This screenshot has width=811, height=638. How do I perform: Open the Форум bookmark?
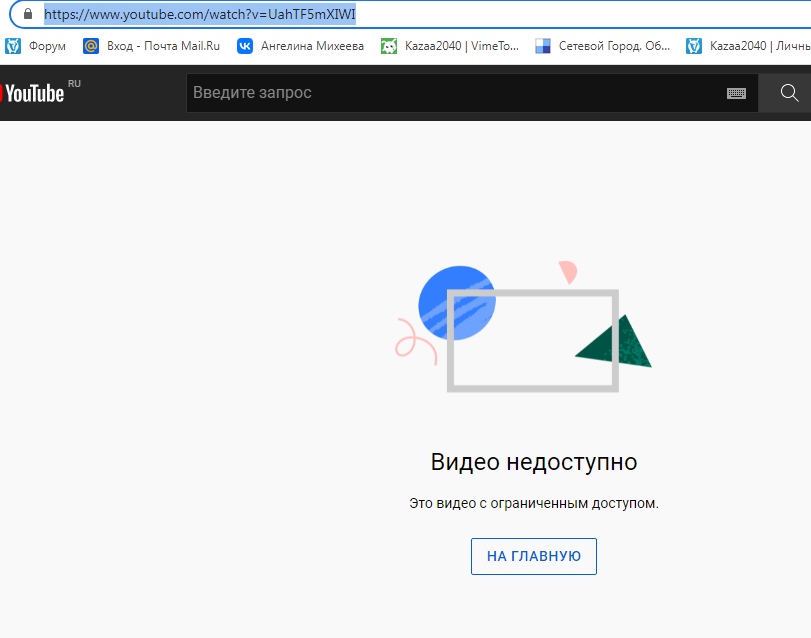(38, 45)
